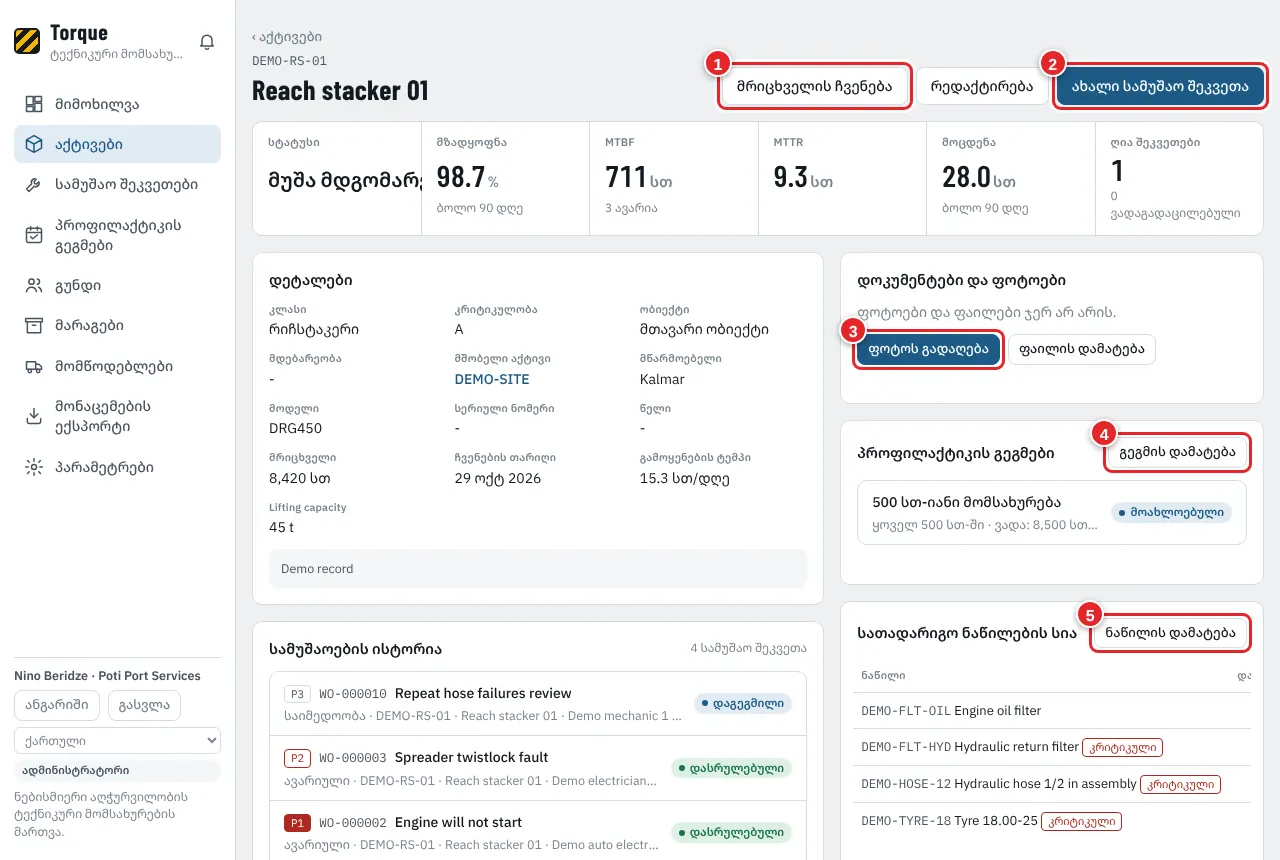Create ახალი სამუშაო შეკვეთა
This screenshot has width=1280, height=860.
point(1160,86)
